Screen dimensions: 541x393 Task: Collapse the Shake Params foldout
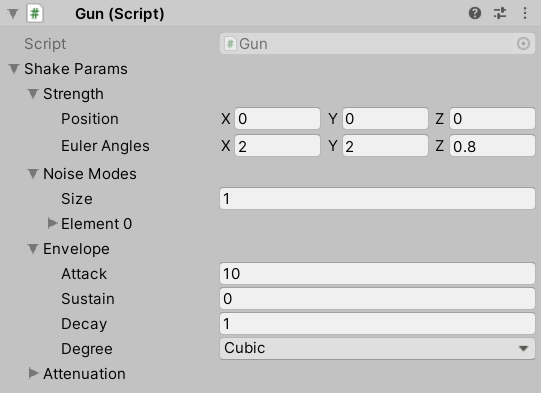pyautogui.click(x=14, y=69)
